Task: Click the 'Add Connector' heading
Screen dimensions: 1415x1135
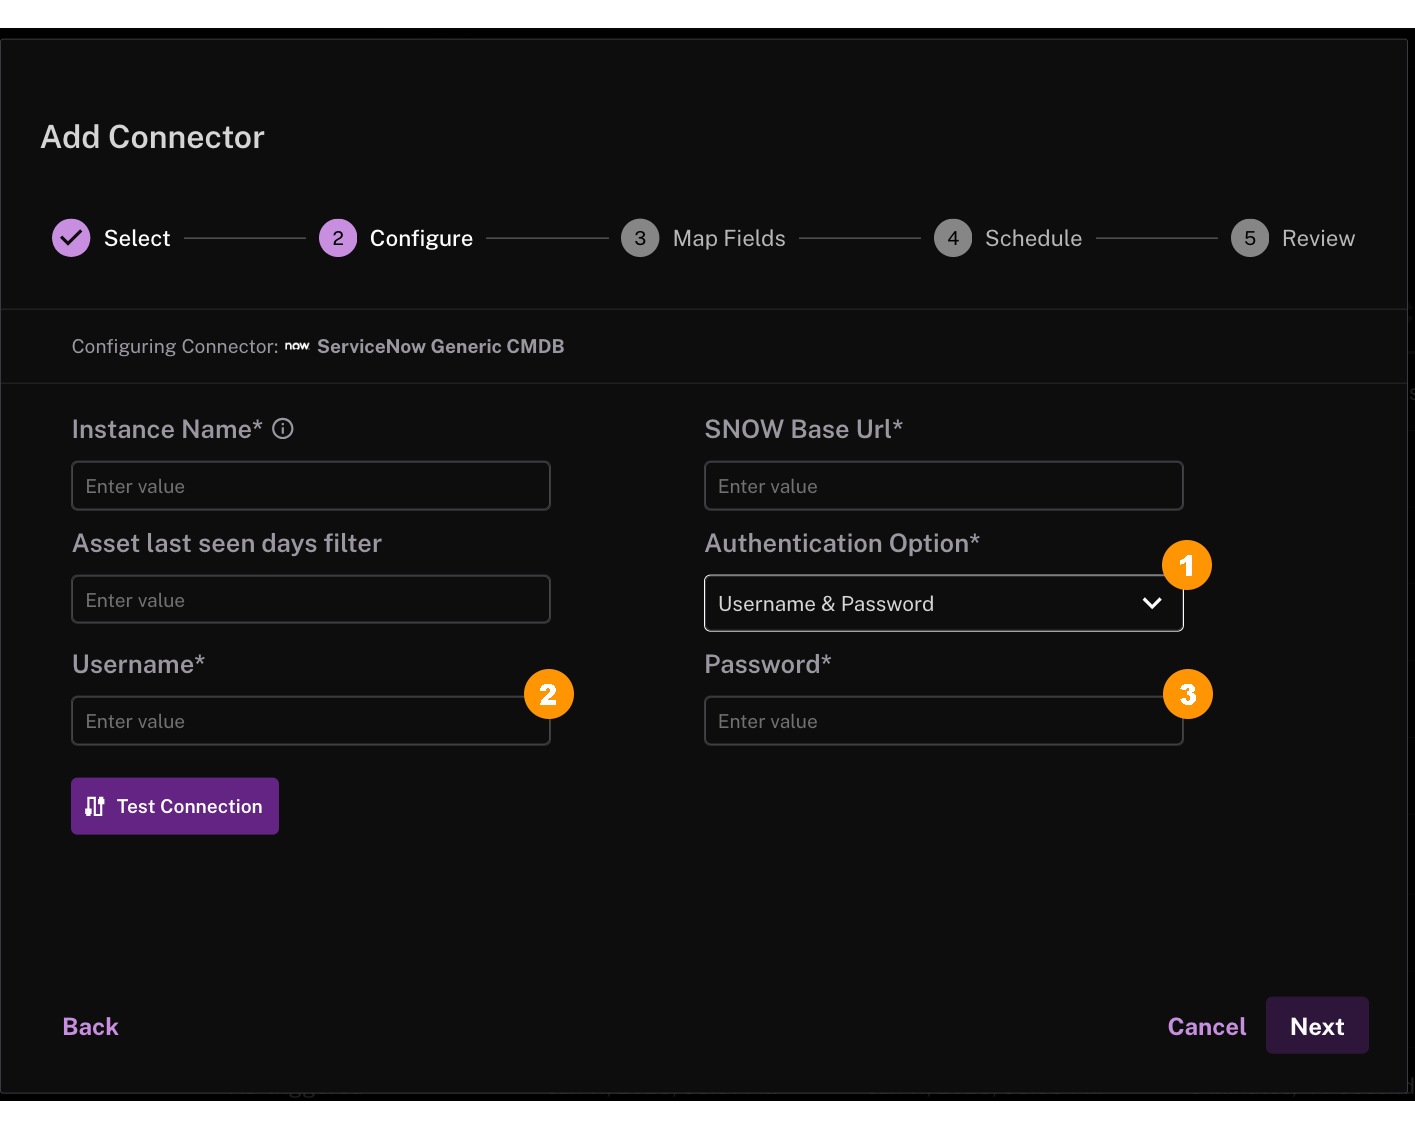Action: pyautogui.click(x=152, y=137)
